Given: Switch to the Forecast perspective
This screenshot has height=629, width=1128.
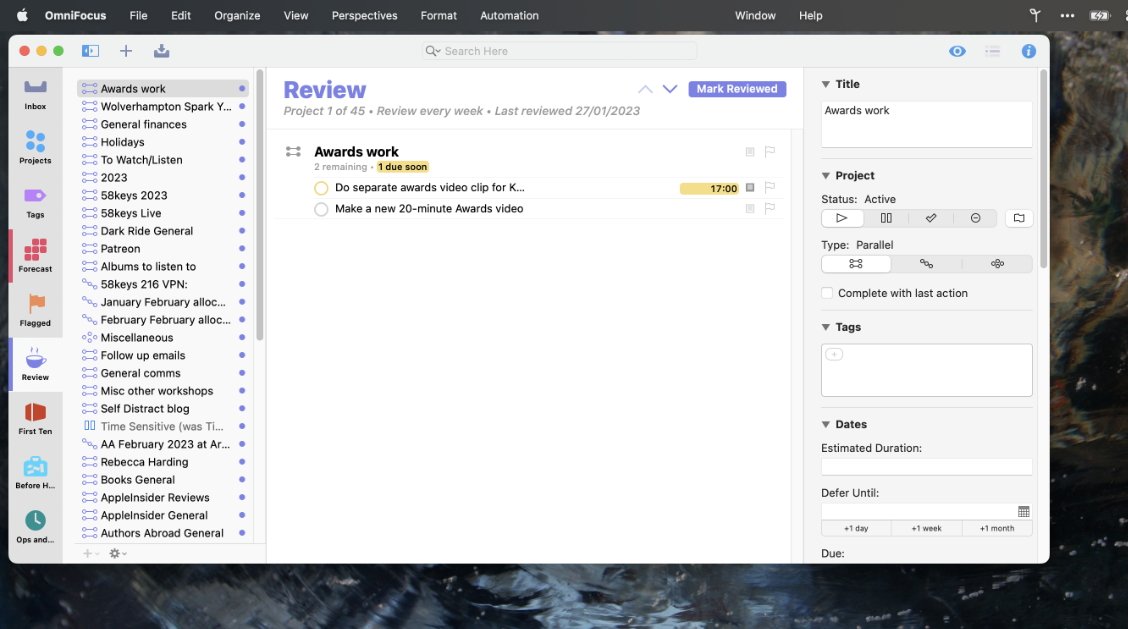Looking at the screenshot, I should 35,255.
